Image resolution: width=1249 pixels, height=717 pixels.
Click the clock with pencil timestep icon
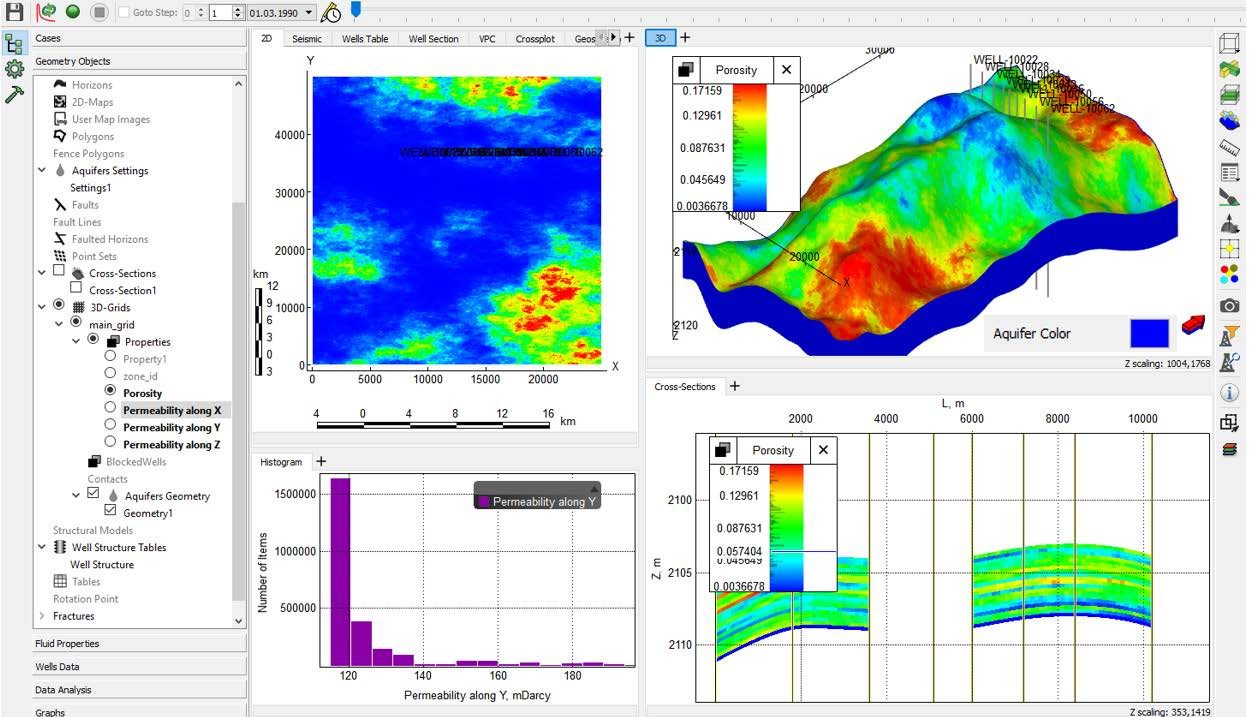331,12
